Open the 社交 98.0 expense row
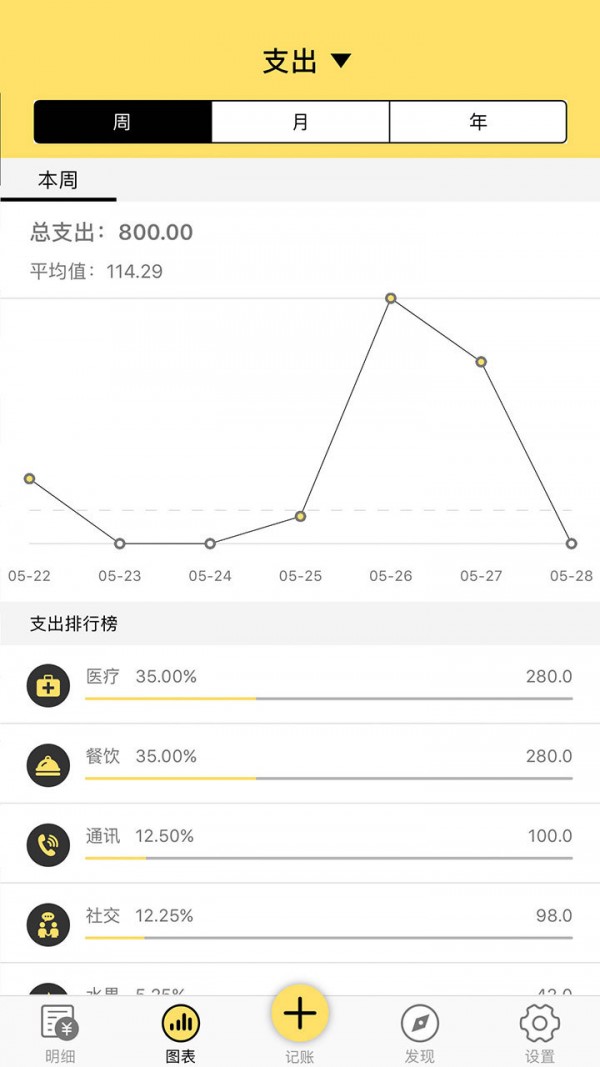The image size is (600, 1067). tap(328, 923)
